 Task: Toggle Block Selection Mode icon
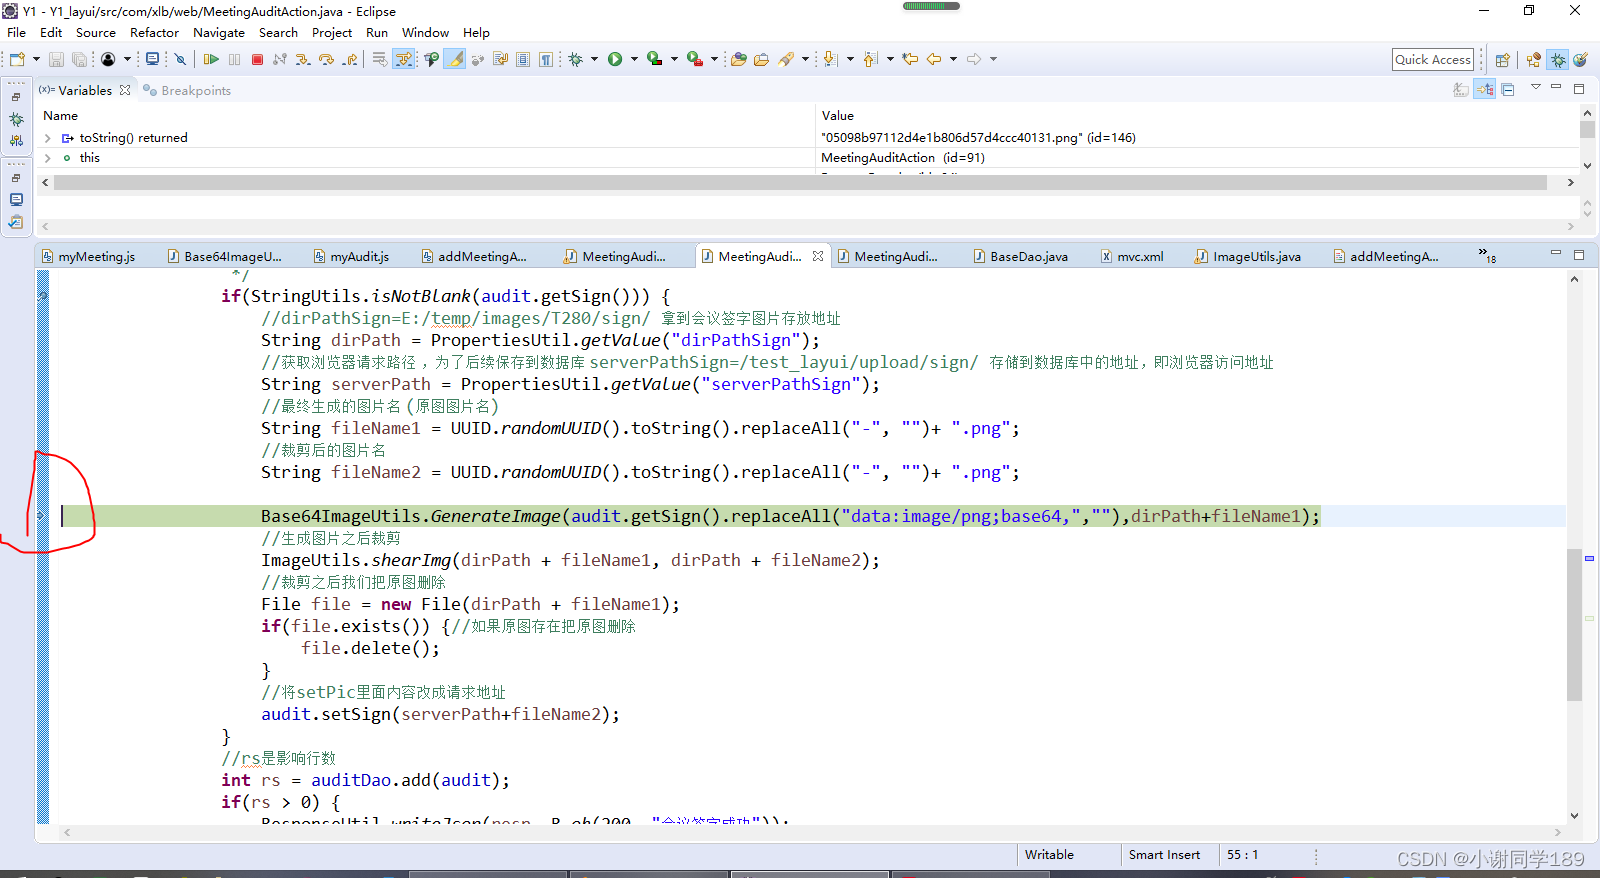coord(523,59)
